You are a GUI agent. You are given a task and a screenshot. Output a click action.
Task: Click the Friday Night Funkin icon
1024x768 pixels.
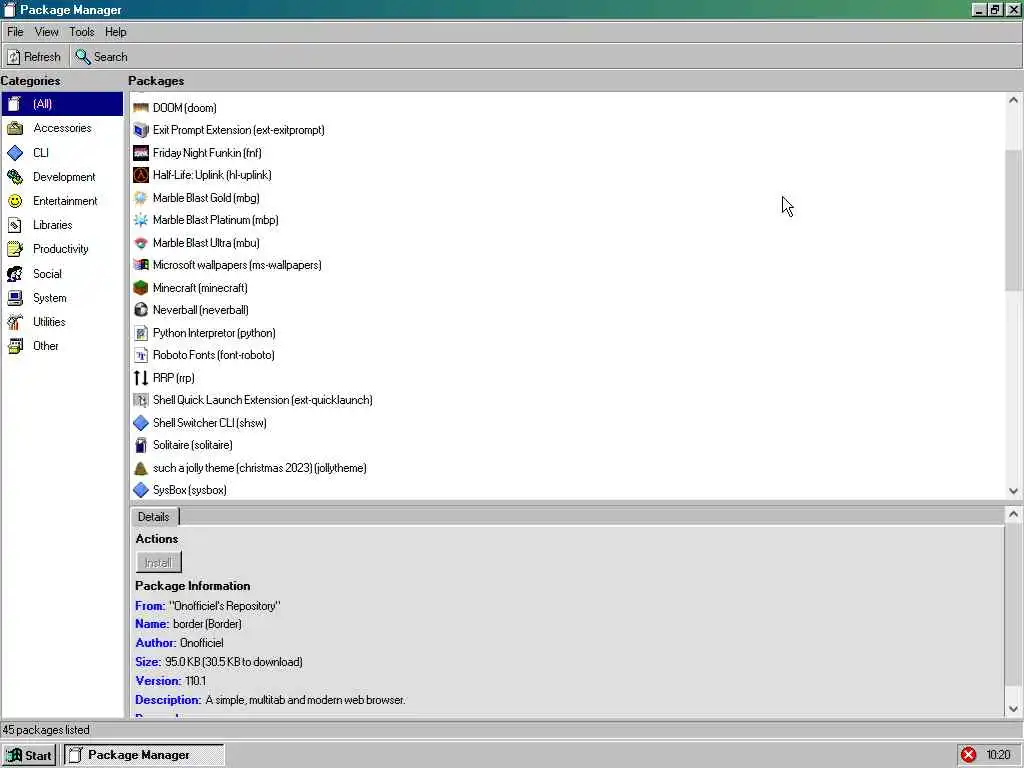coord(141,153)
